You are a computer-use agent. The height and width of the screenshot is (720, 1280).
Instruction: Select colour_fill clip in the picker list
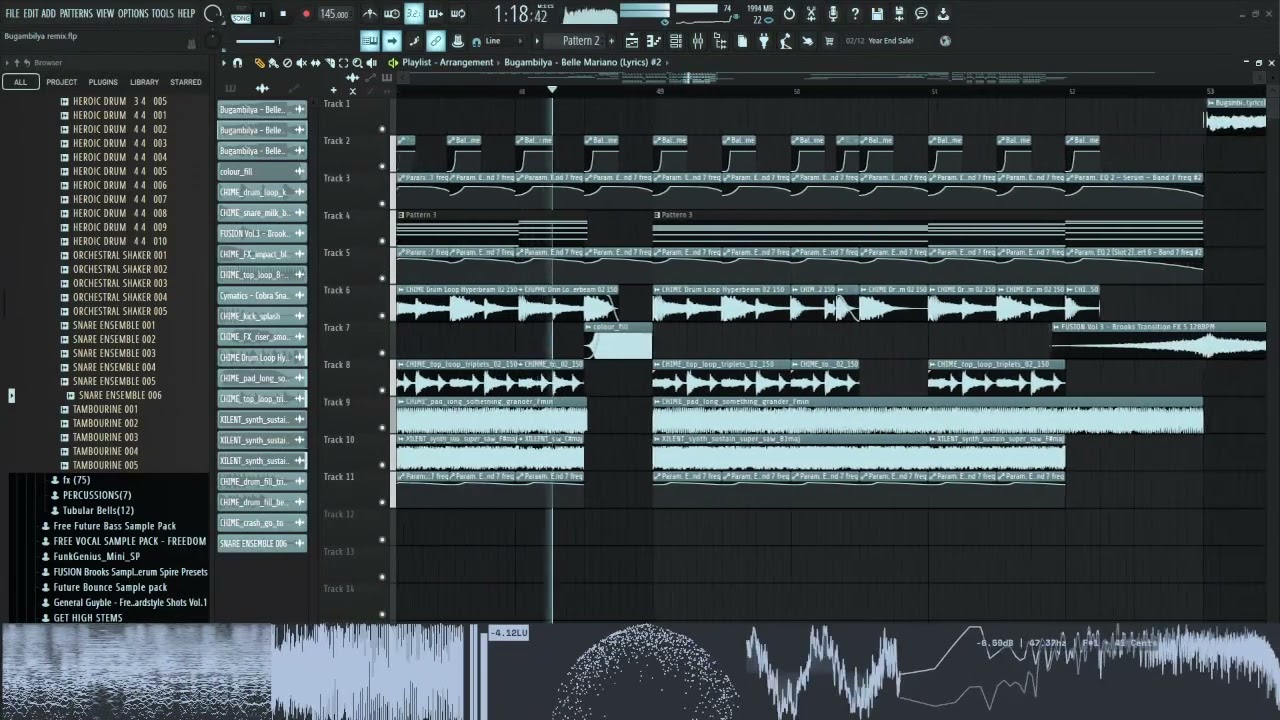262,171
